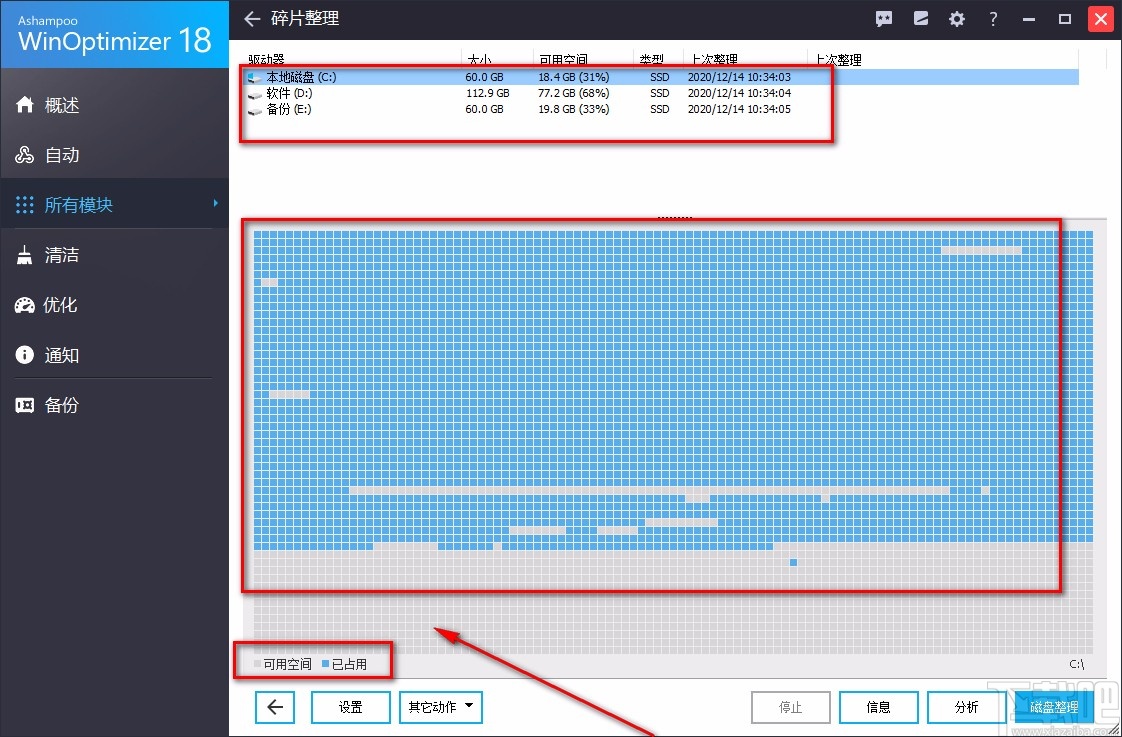Click the panel splitter handle above cluster map
This screenshot has height=737, width=1122.
coord(675,217)
